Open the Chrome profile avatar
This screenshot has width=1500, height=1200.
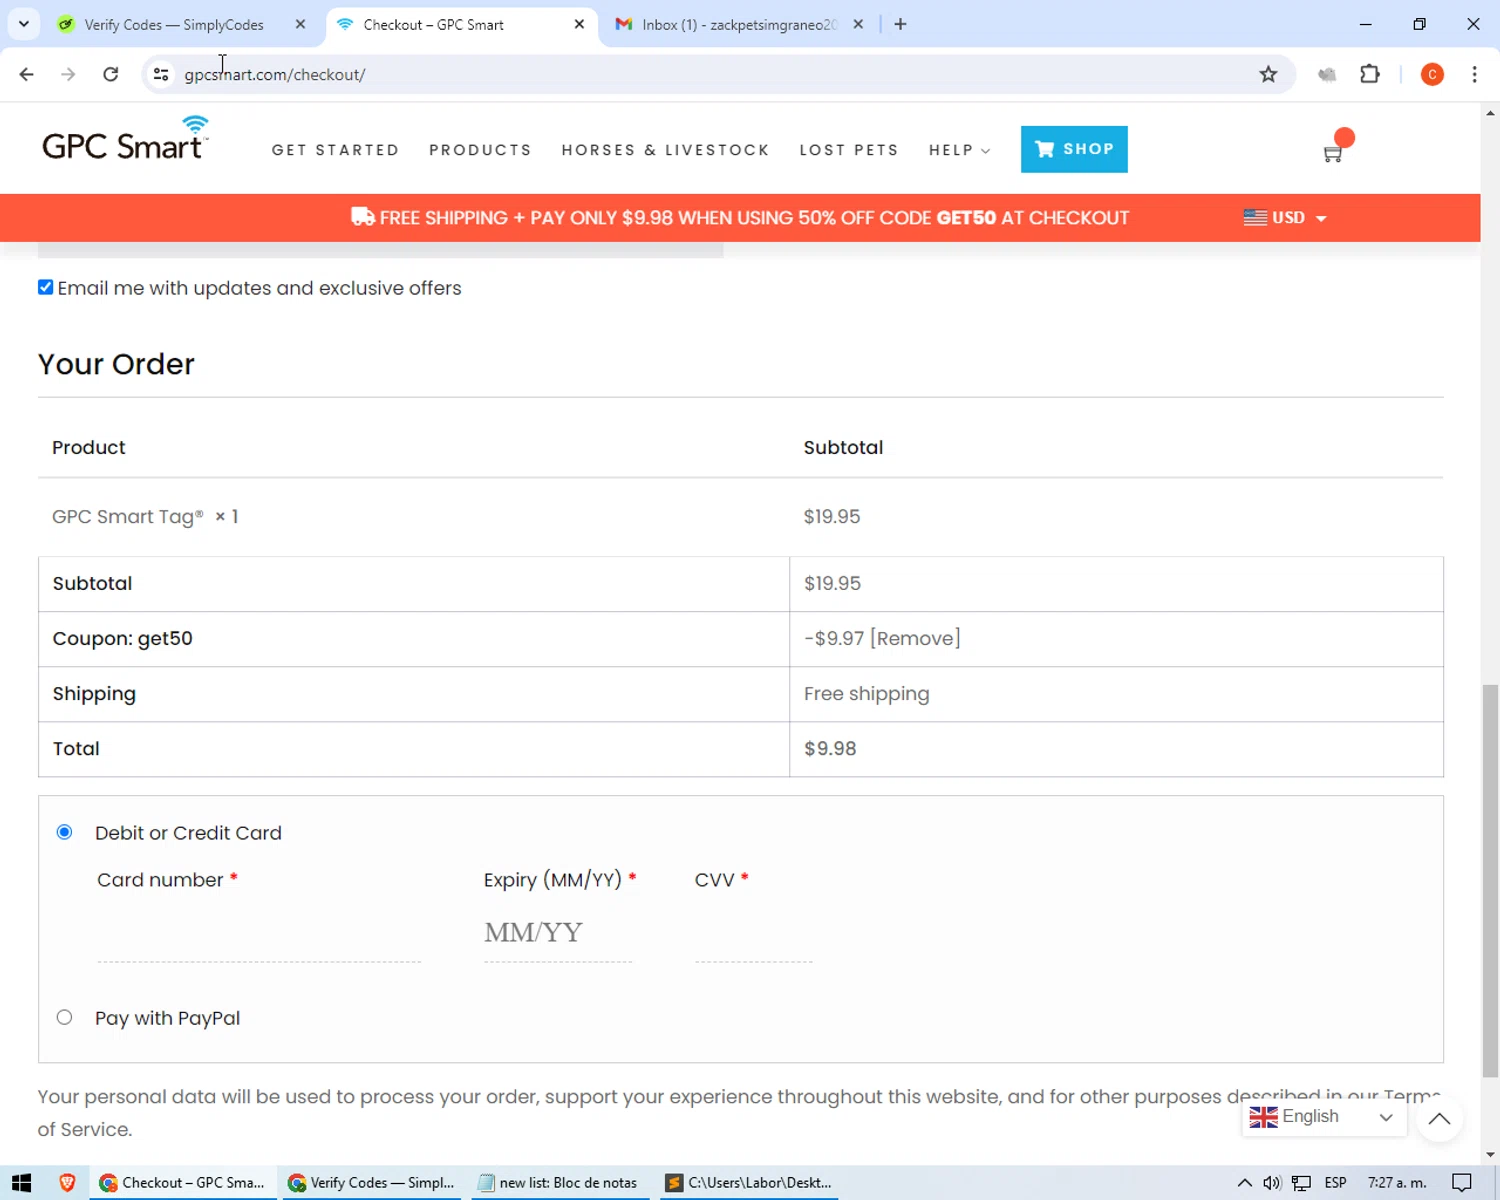tap(1432, 74)
